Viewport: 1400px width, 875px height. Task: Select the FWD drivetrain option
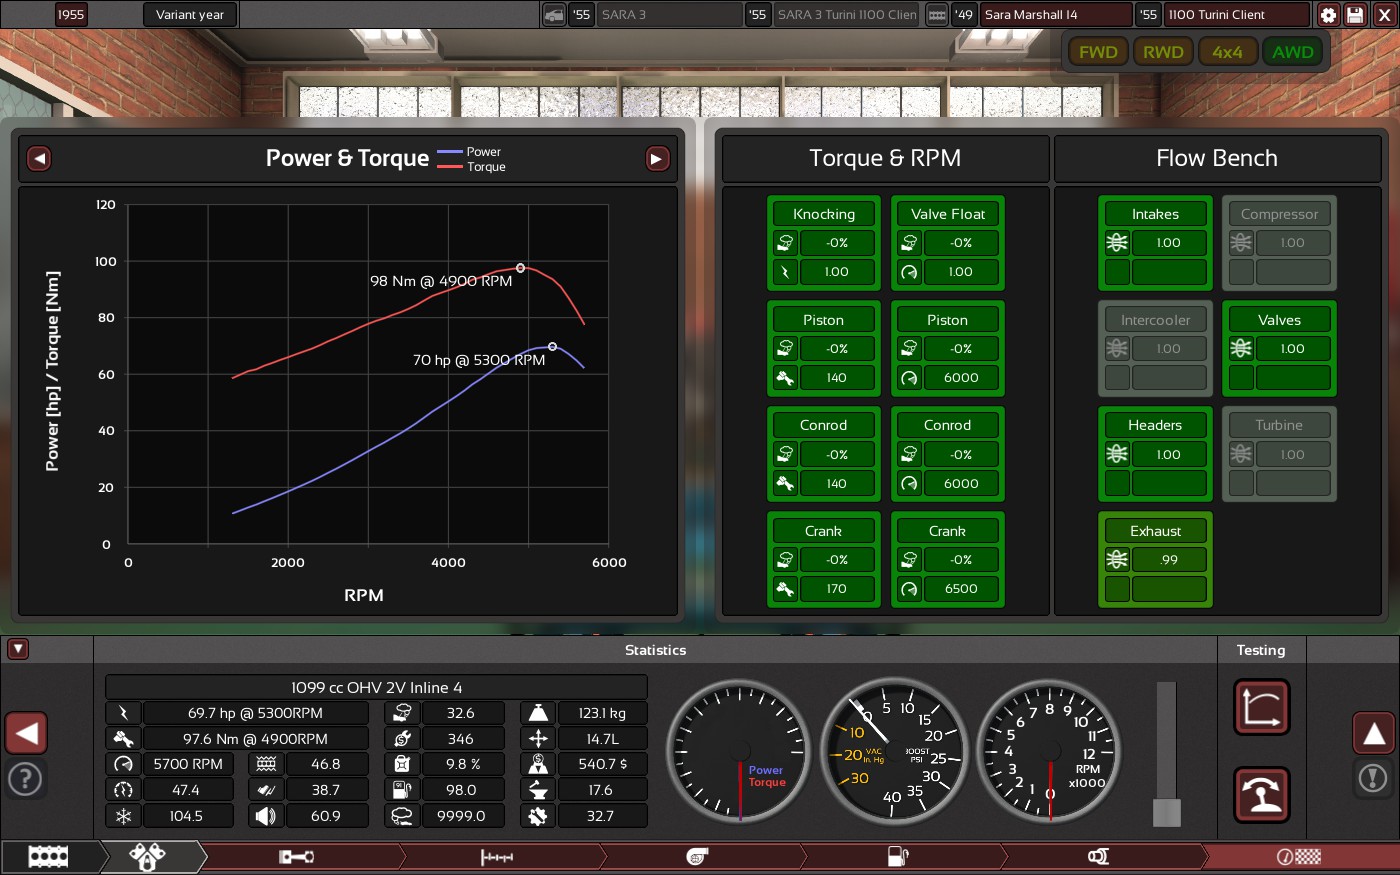coord(1098,52)
